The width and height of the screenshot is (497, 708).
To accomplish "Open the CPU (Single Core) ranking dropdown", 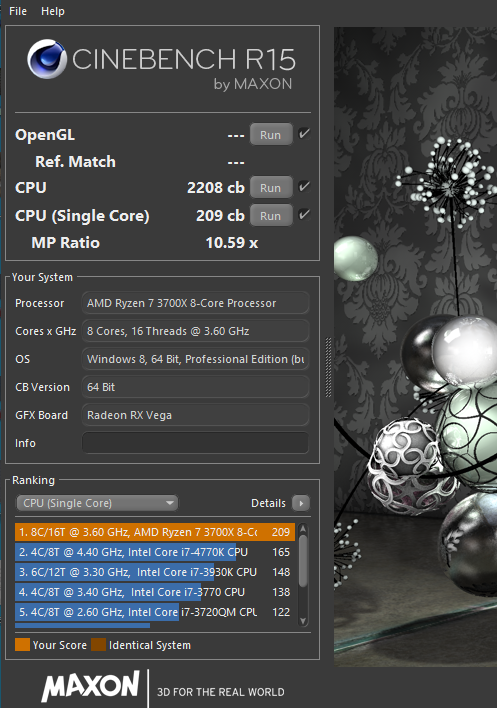I will (97, 503).
